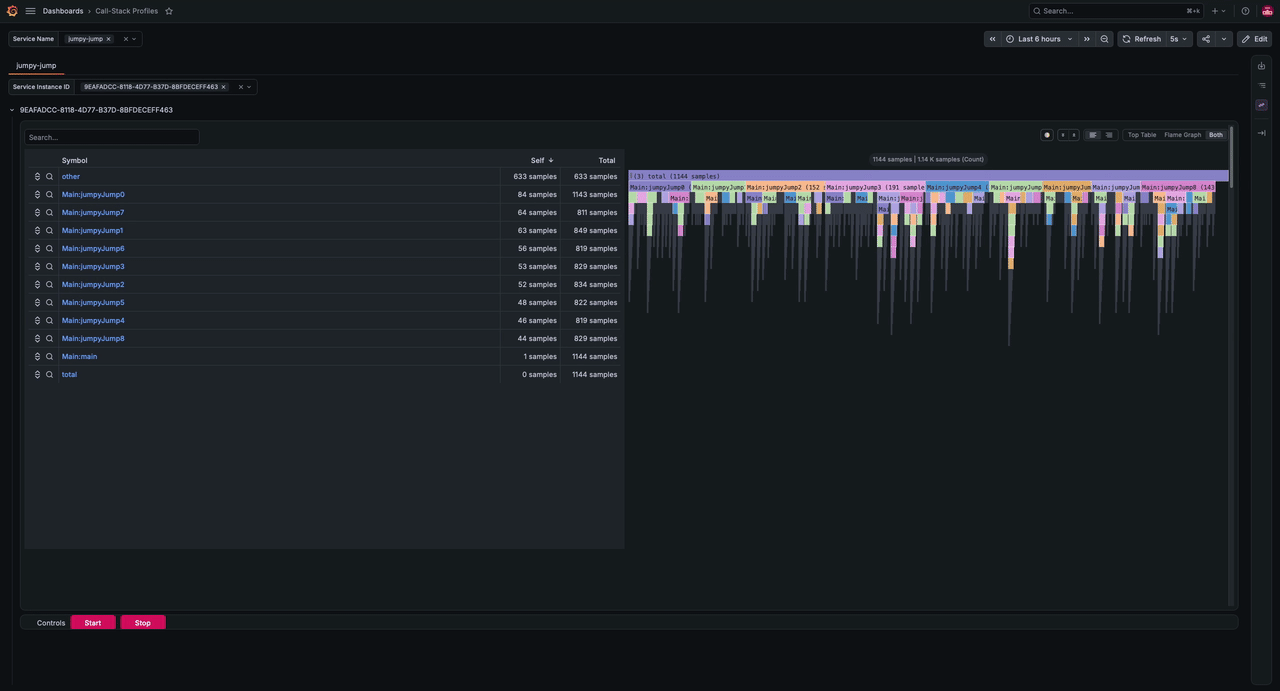
Task: Search icon for Main:jumpyJump2 row
Action: (x=49, y=285)
